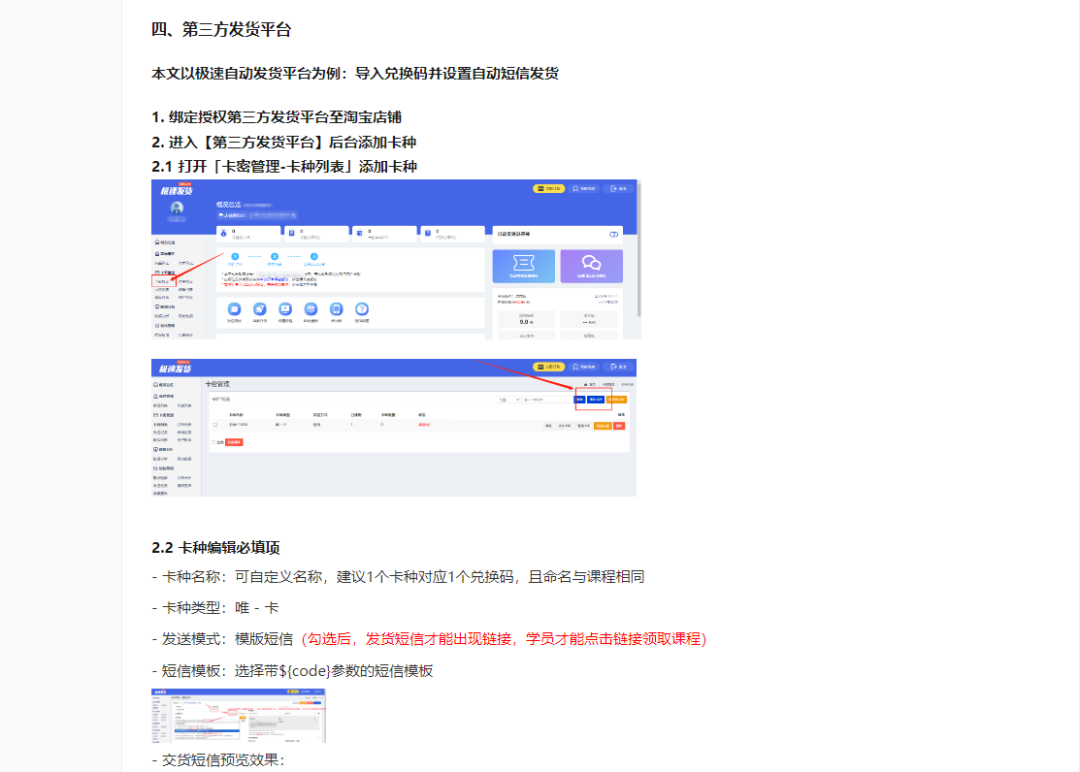Click step circle 3 in the dashboard screenshot
Viewport: 1080px width, 772px height.
(314, 256)
